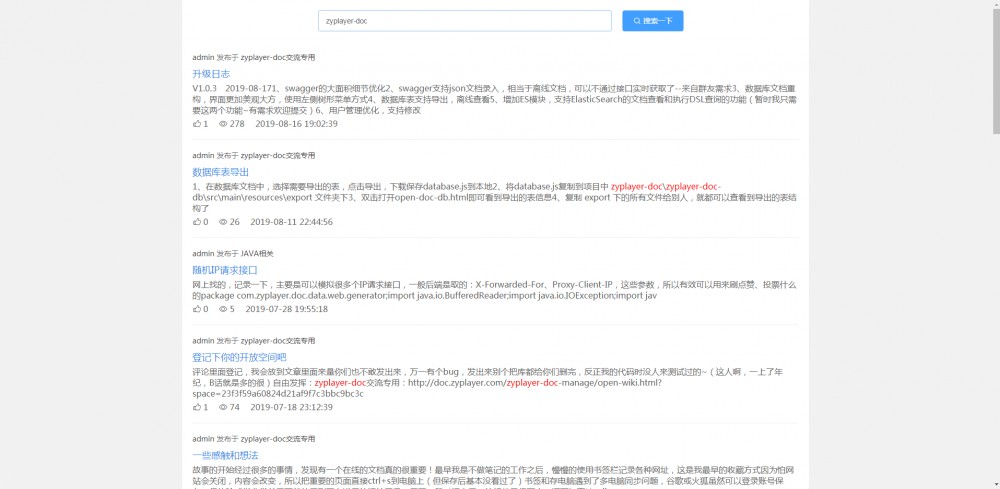
Task: Click the like icon on 登记下你的开放空间吧 post
Action: [196, 407]
